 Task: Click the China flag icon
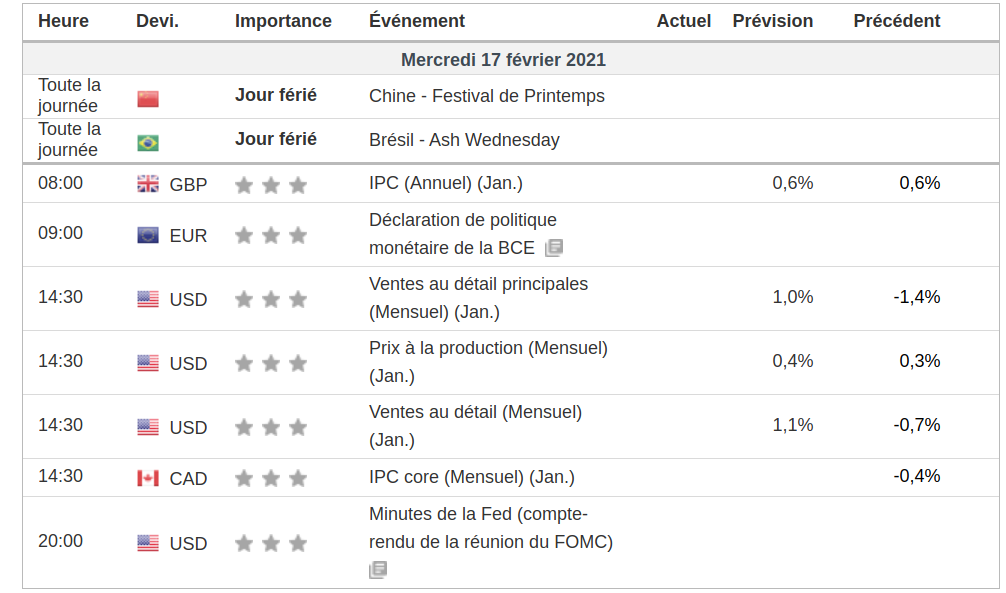point(148,99)
